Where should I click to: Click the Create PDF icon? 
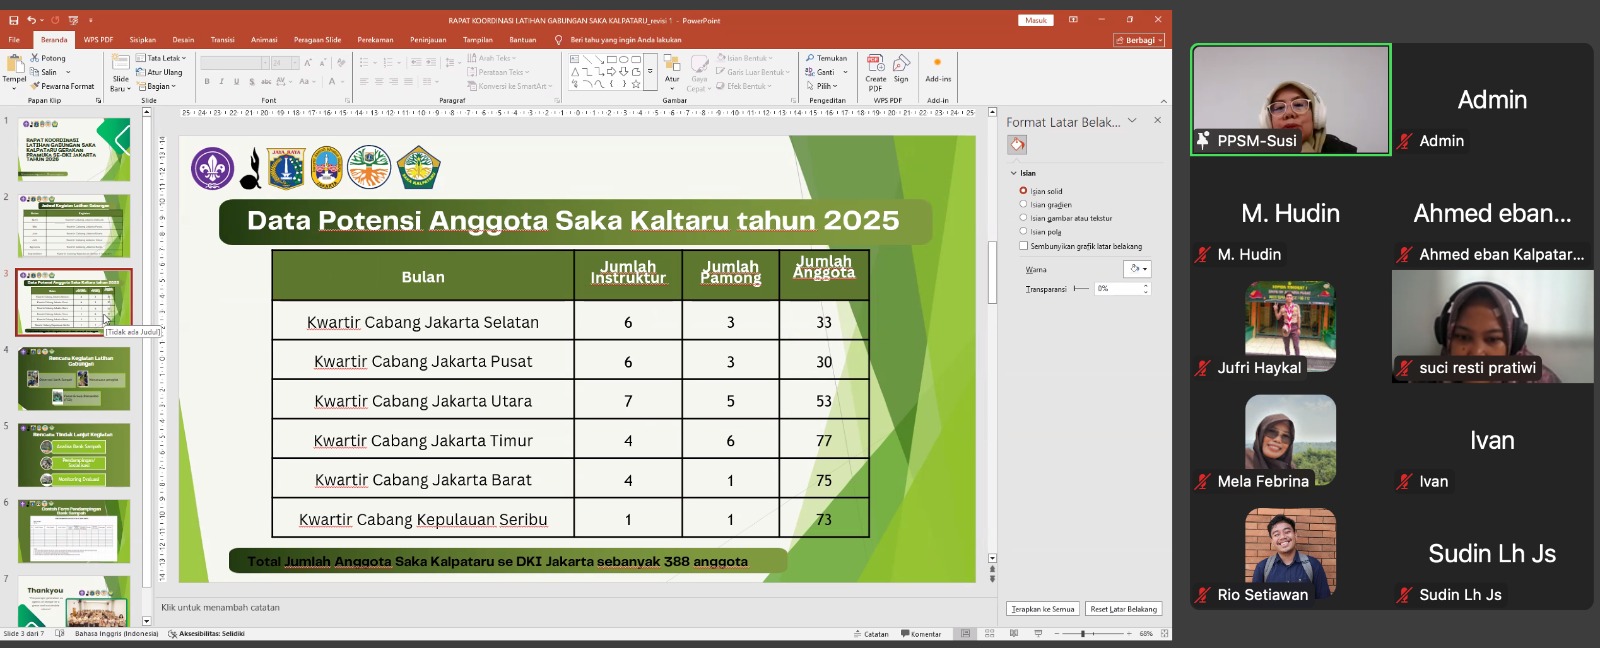[875, 68]
